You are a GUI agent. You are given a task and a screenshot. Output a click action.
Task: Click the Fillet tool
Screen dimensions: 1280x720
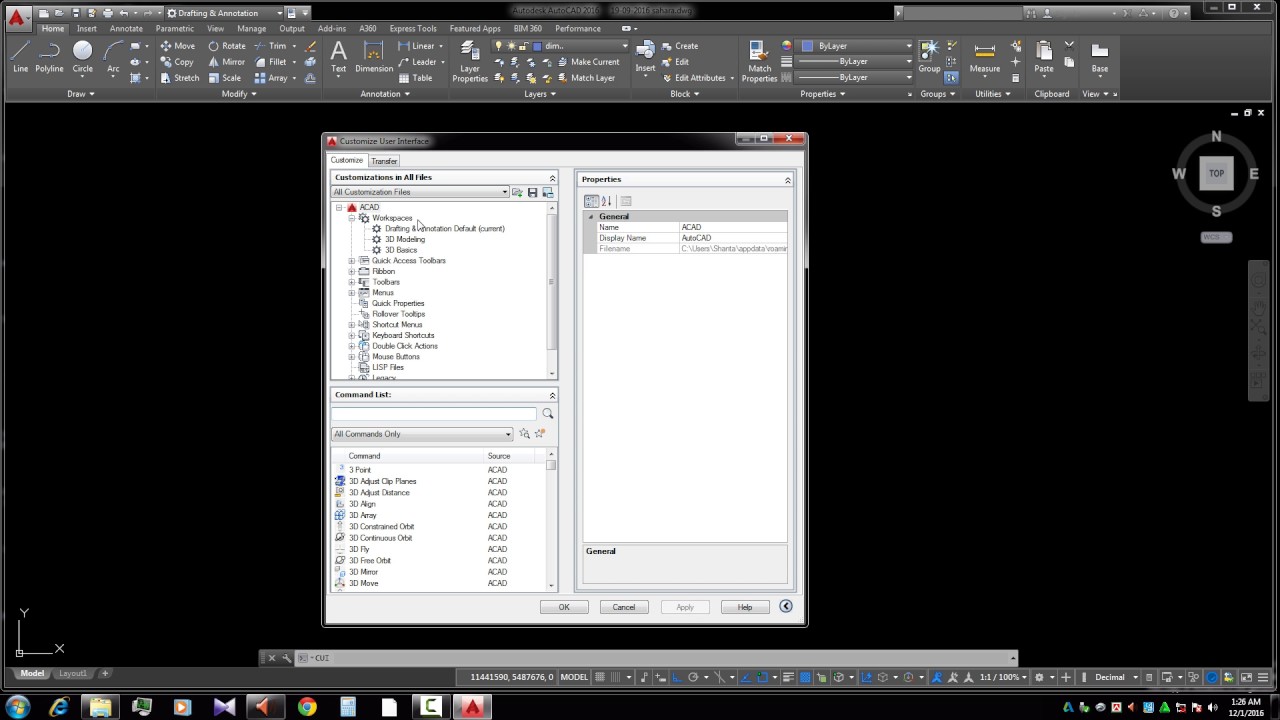click(271, 62)
